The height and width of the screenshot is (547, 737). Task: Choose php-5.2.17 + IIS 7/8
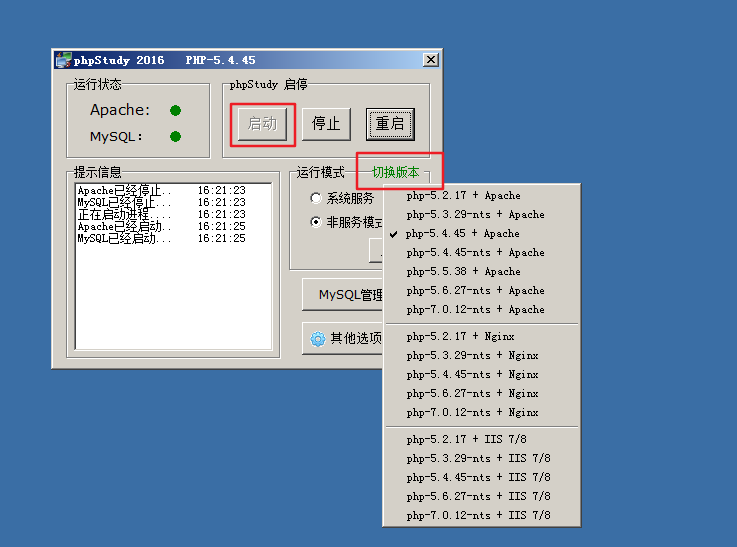coord(482,439)
